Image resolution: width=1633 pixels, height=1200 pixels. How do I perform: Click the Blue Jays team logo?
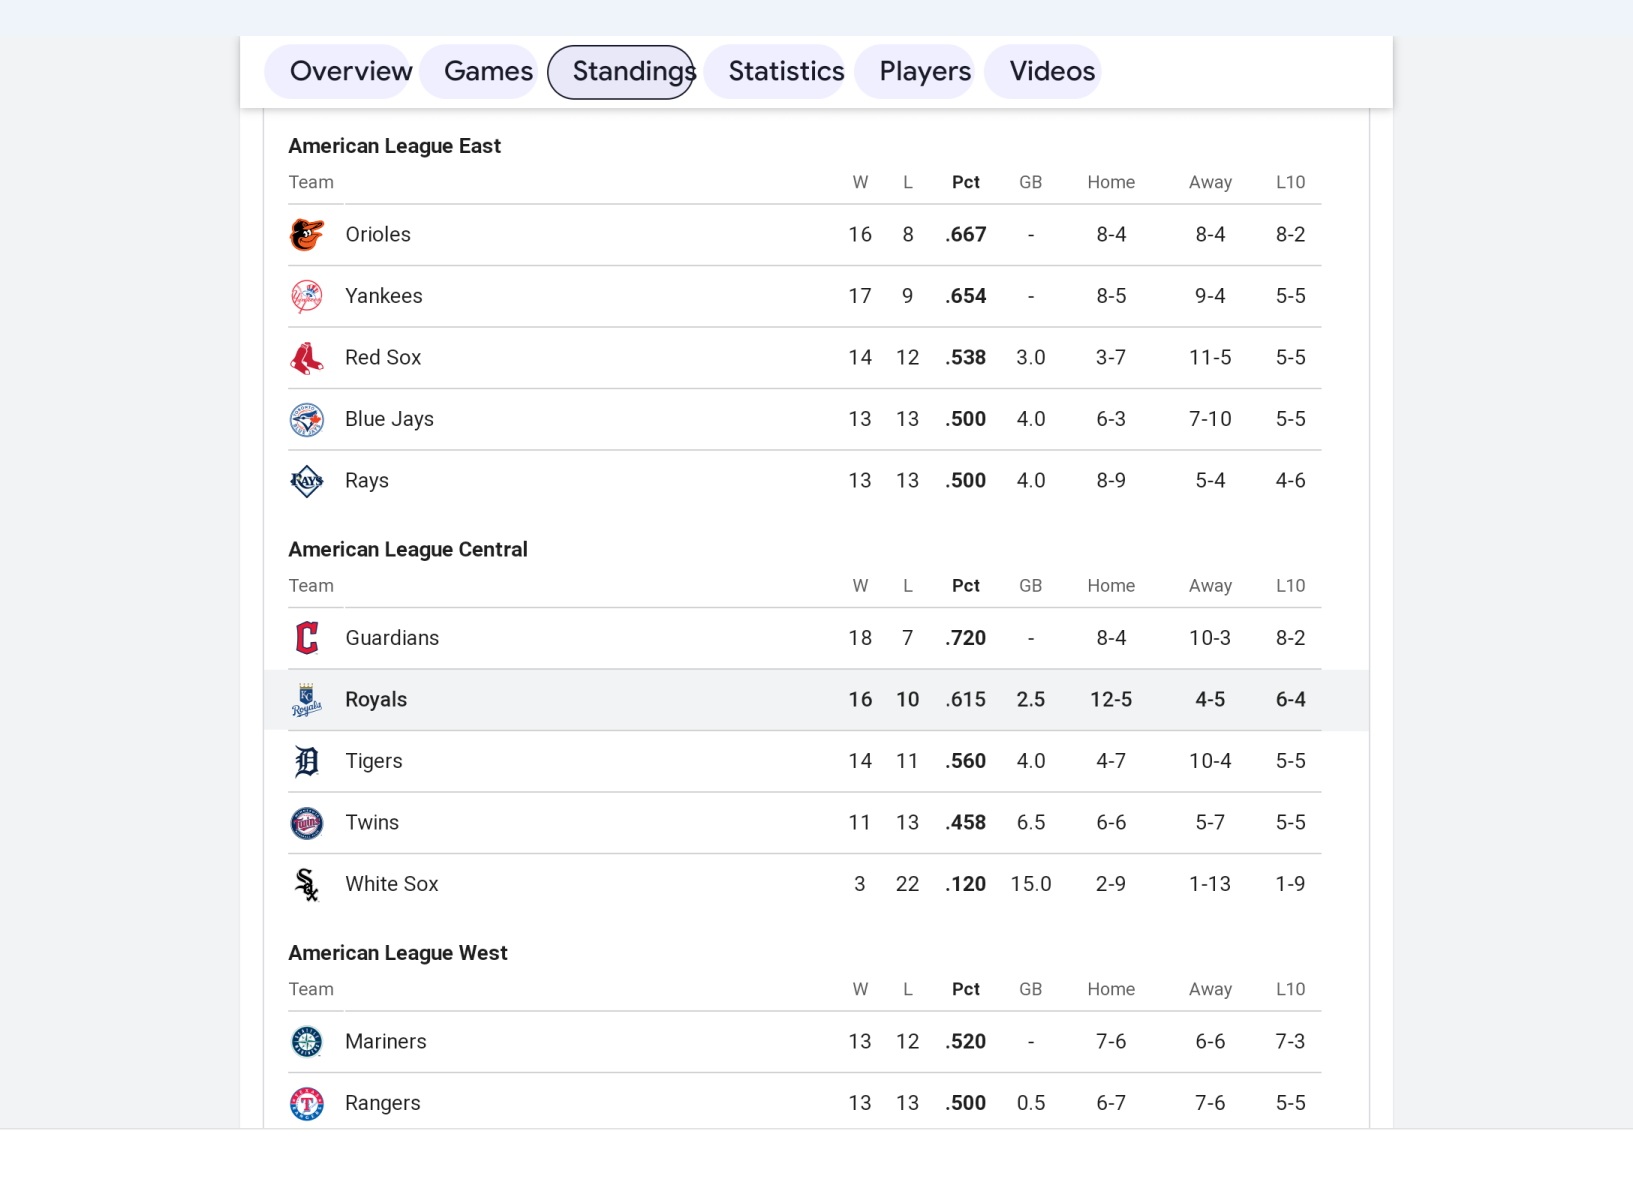[307, 420]
